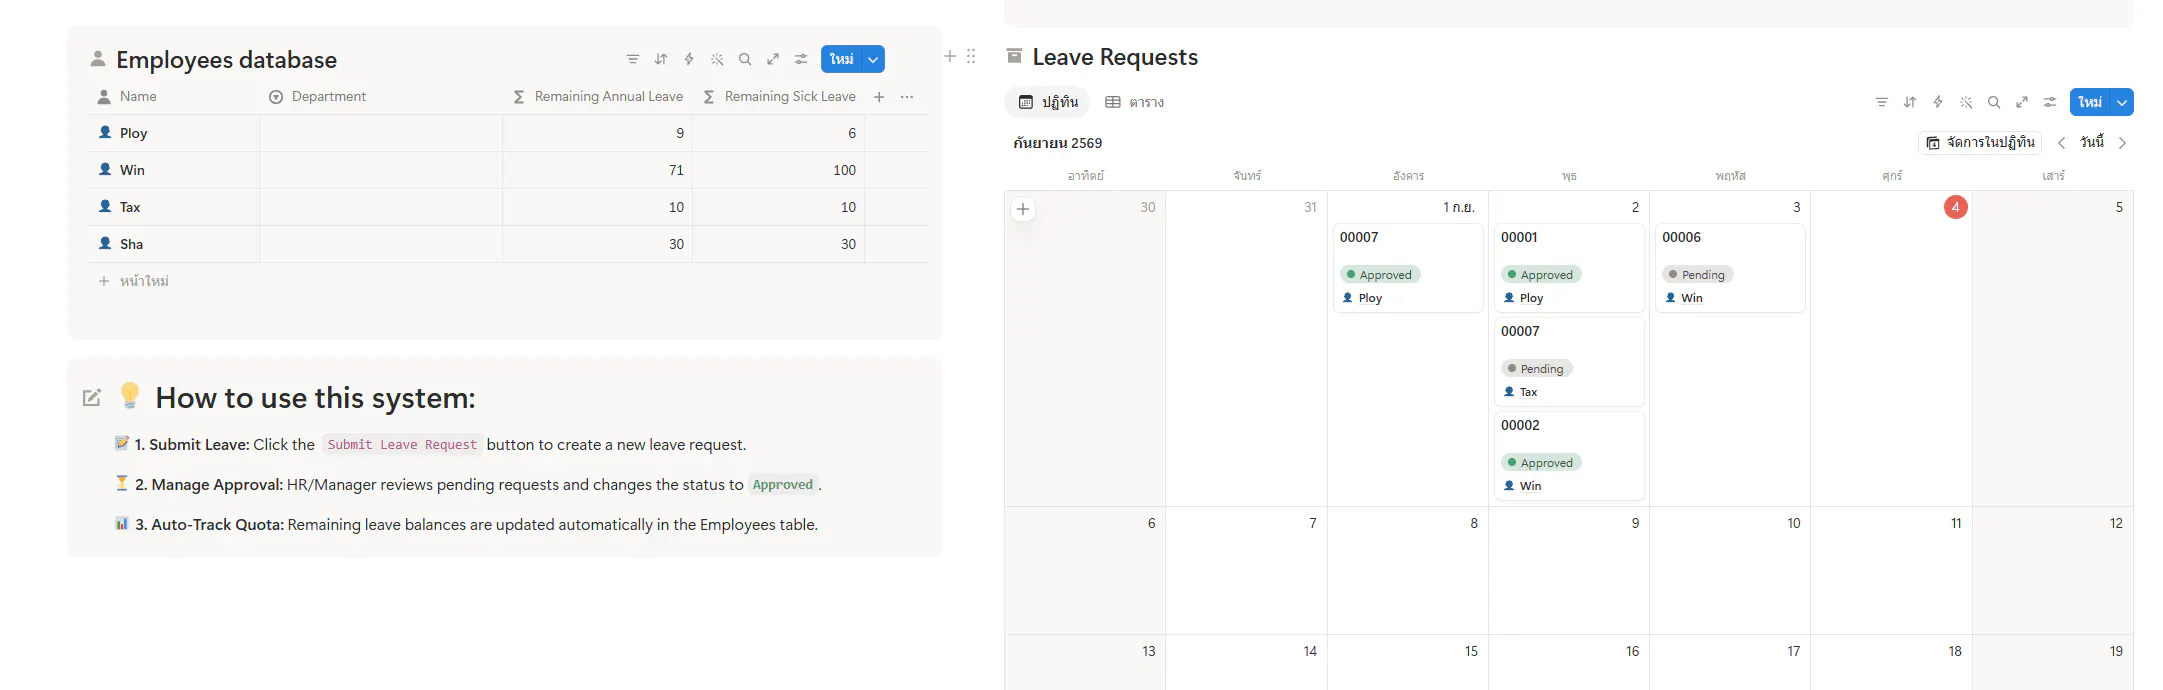Open the Leave Requests title
Image resolution: width=2163 pixels, height=690 pixels.
(1115, 57)
